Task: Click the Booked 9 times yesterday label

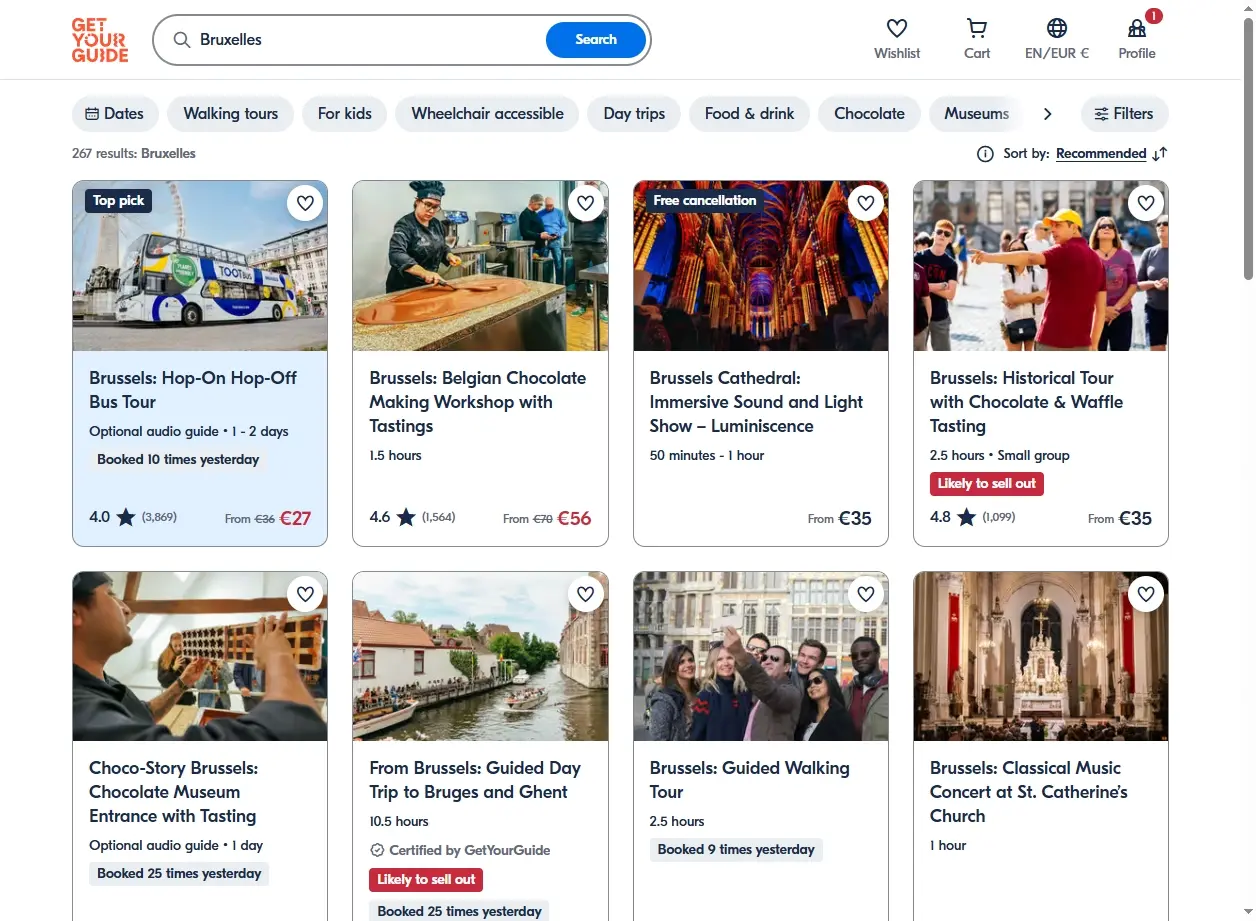Action: click(736, 850)
